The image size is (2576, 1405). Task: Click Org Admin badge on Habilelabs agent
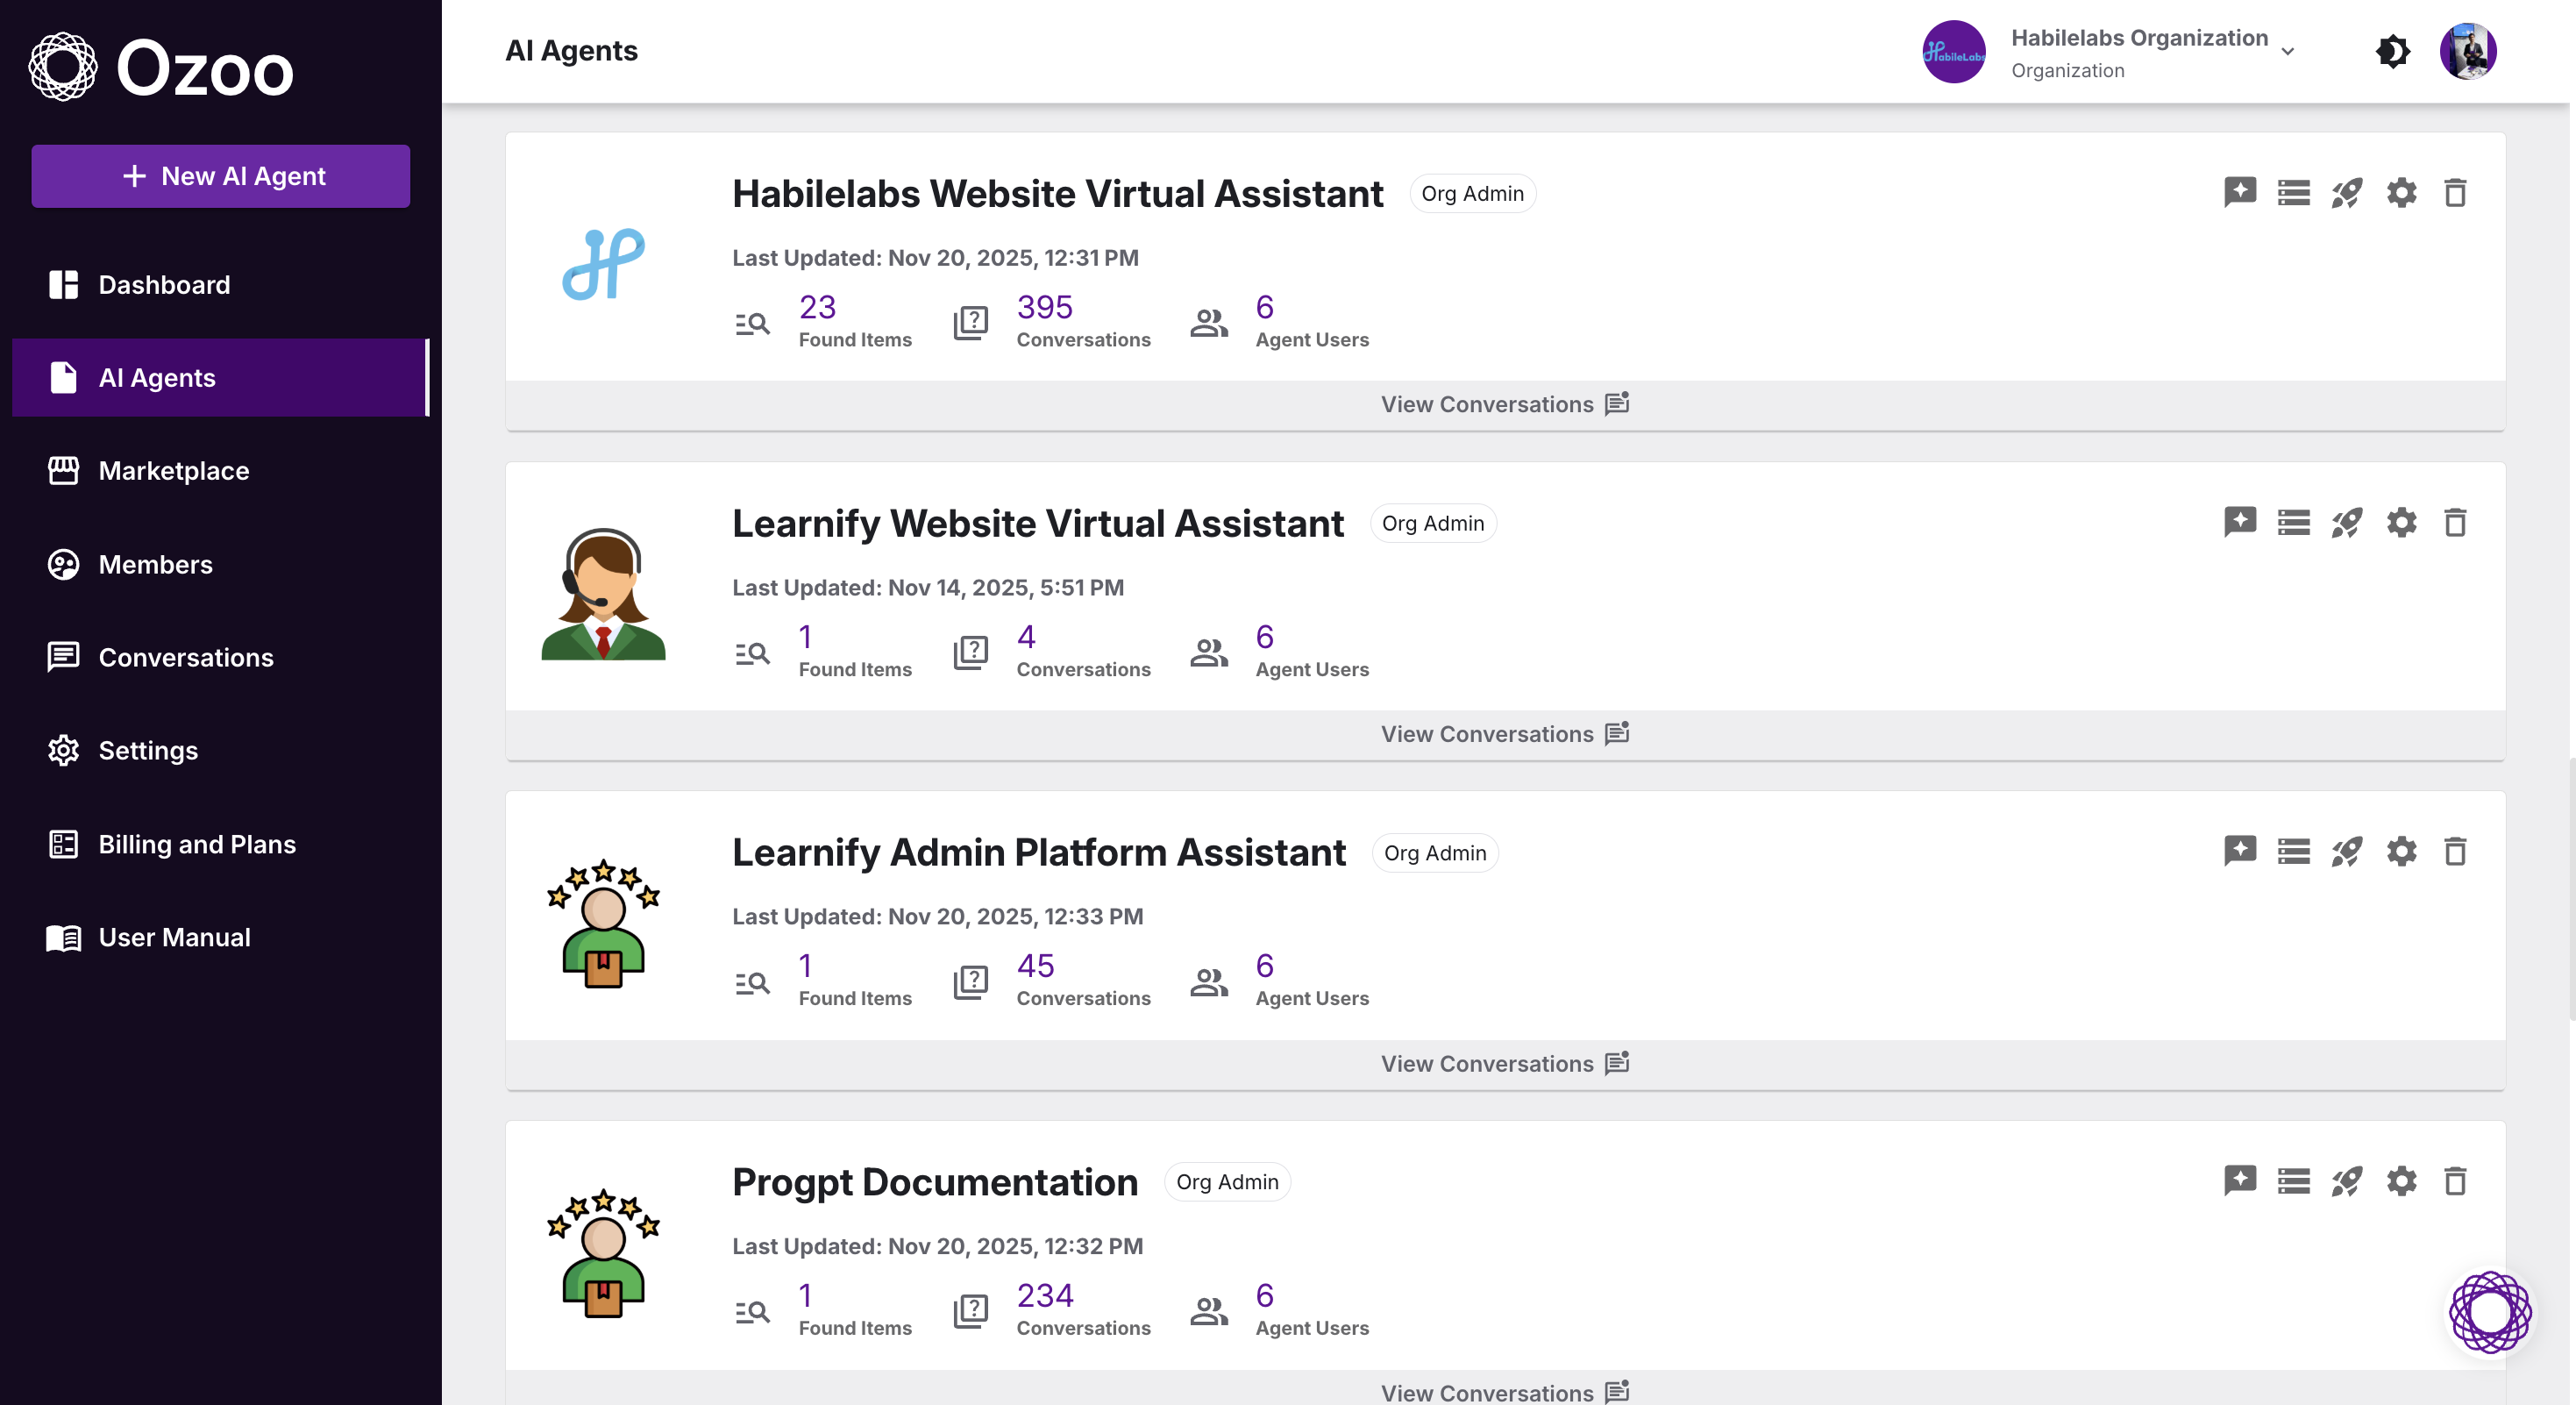tap(1472, 194)
